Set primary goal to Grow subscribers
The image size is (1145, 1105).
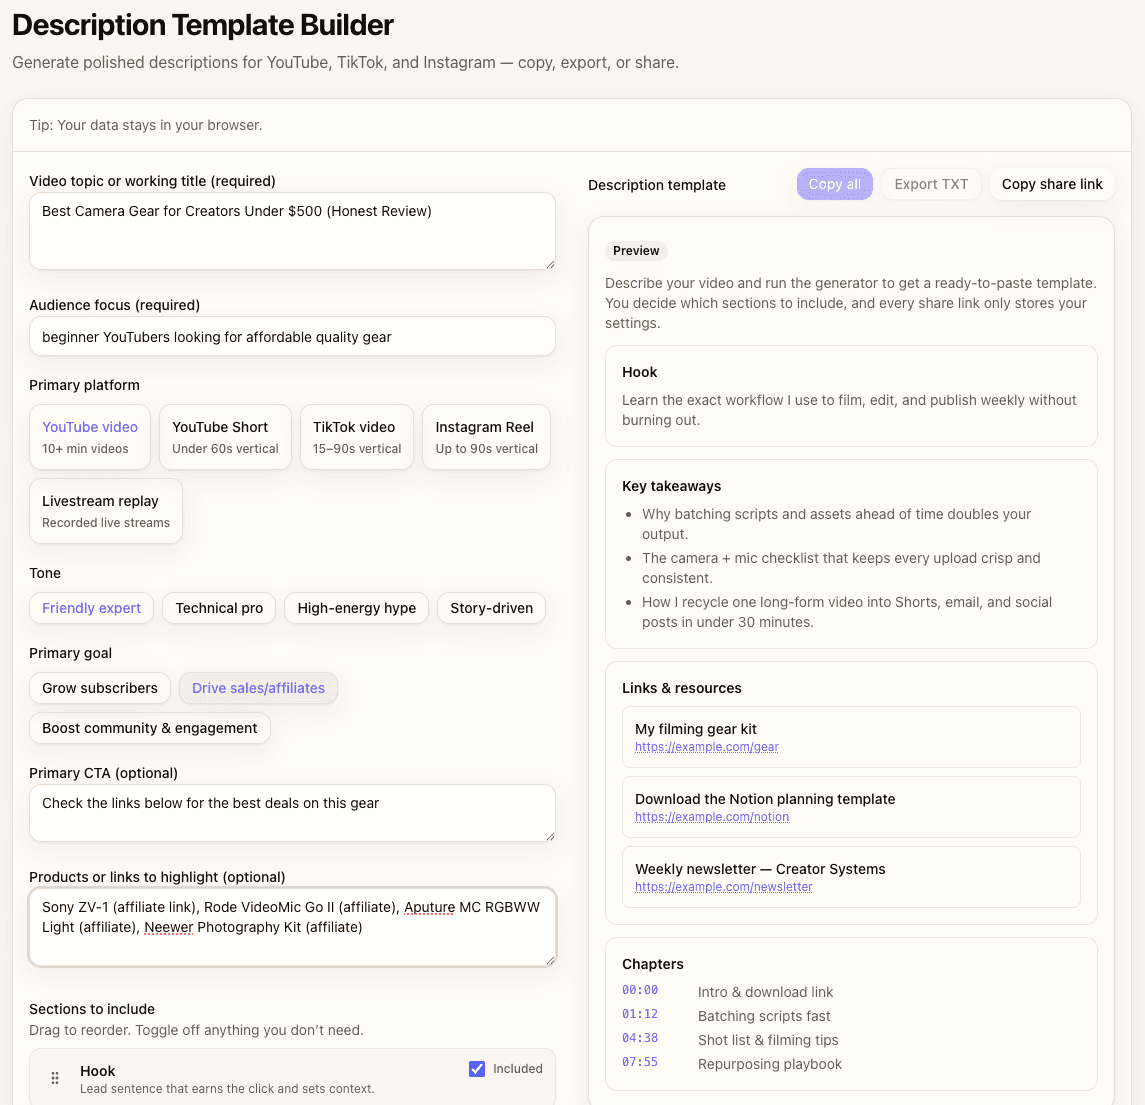[x=99, y=688]
